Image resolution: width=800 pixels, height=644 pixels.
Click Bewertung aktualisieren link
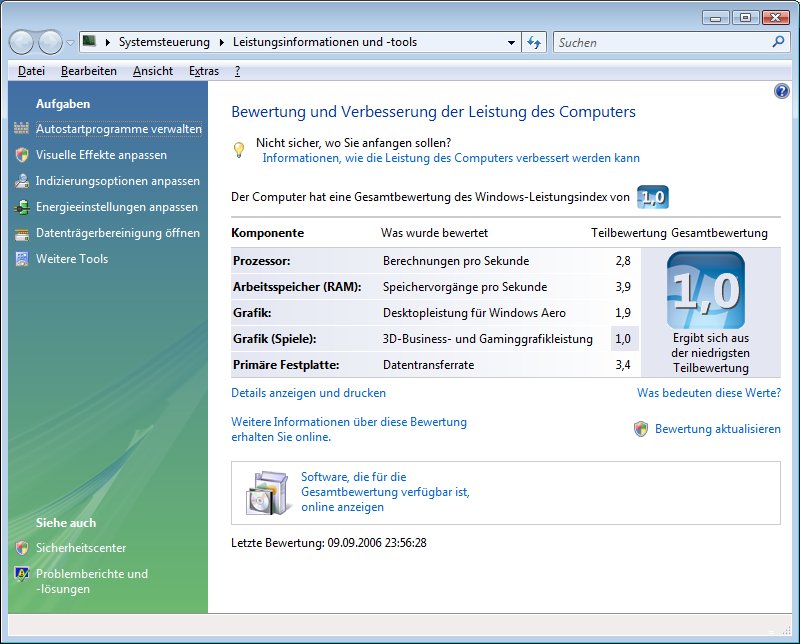pyautogui.click(x=717, y=429)
